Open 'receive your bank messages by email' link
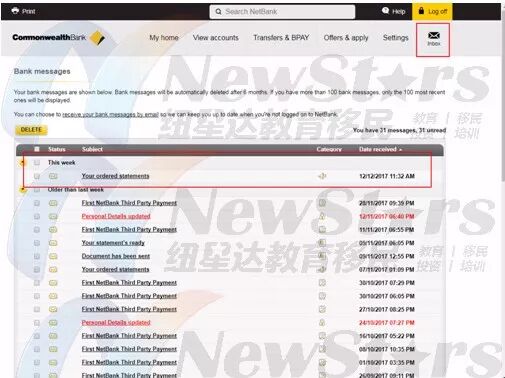This screenshot has width=505, height=378. point(110,114)
